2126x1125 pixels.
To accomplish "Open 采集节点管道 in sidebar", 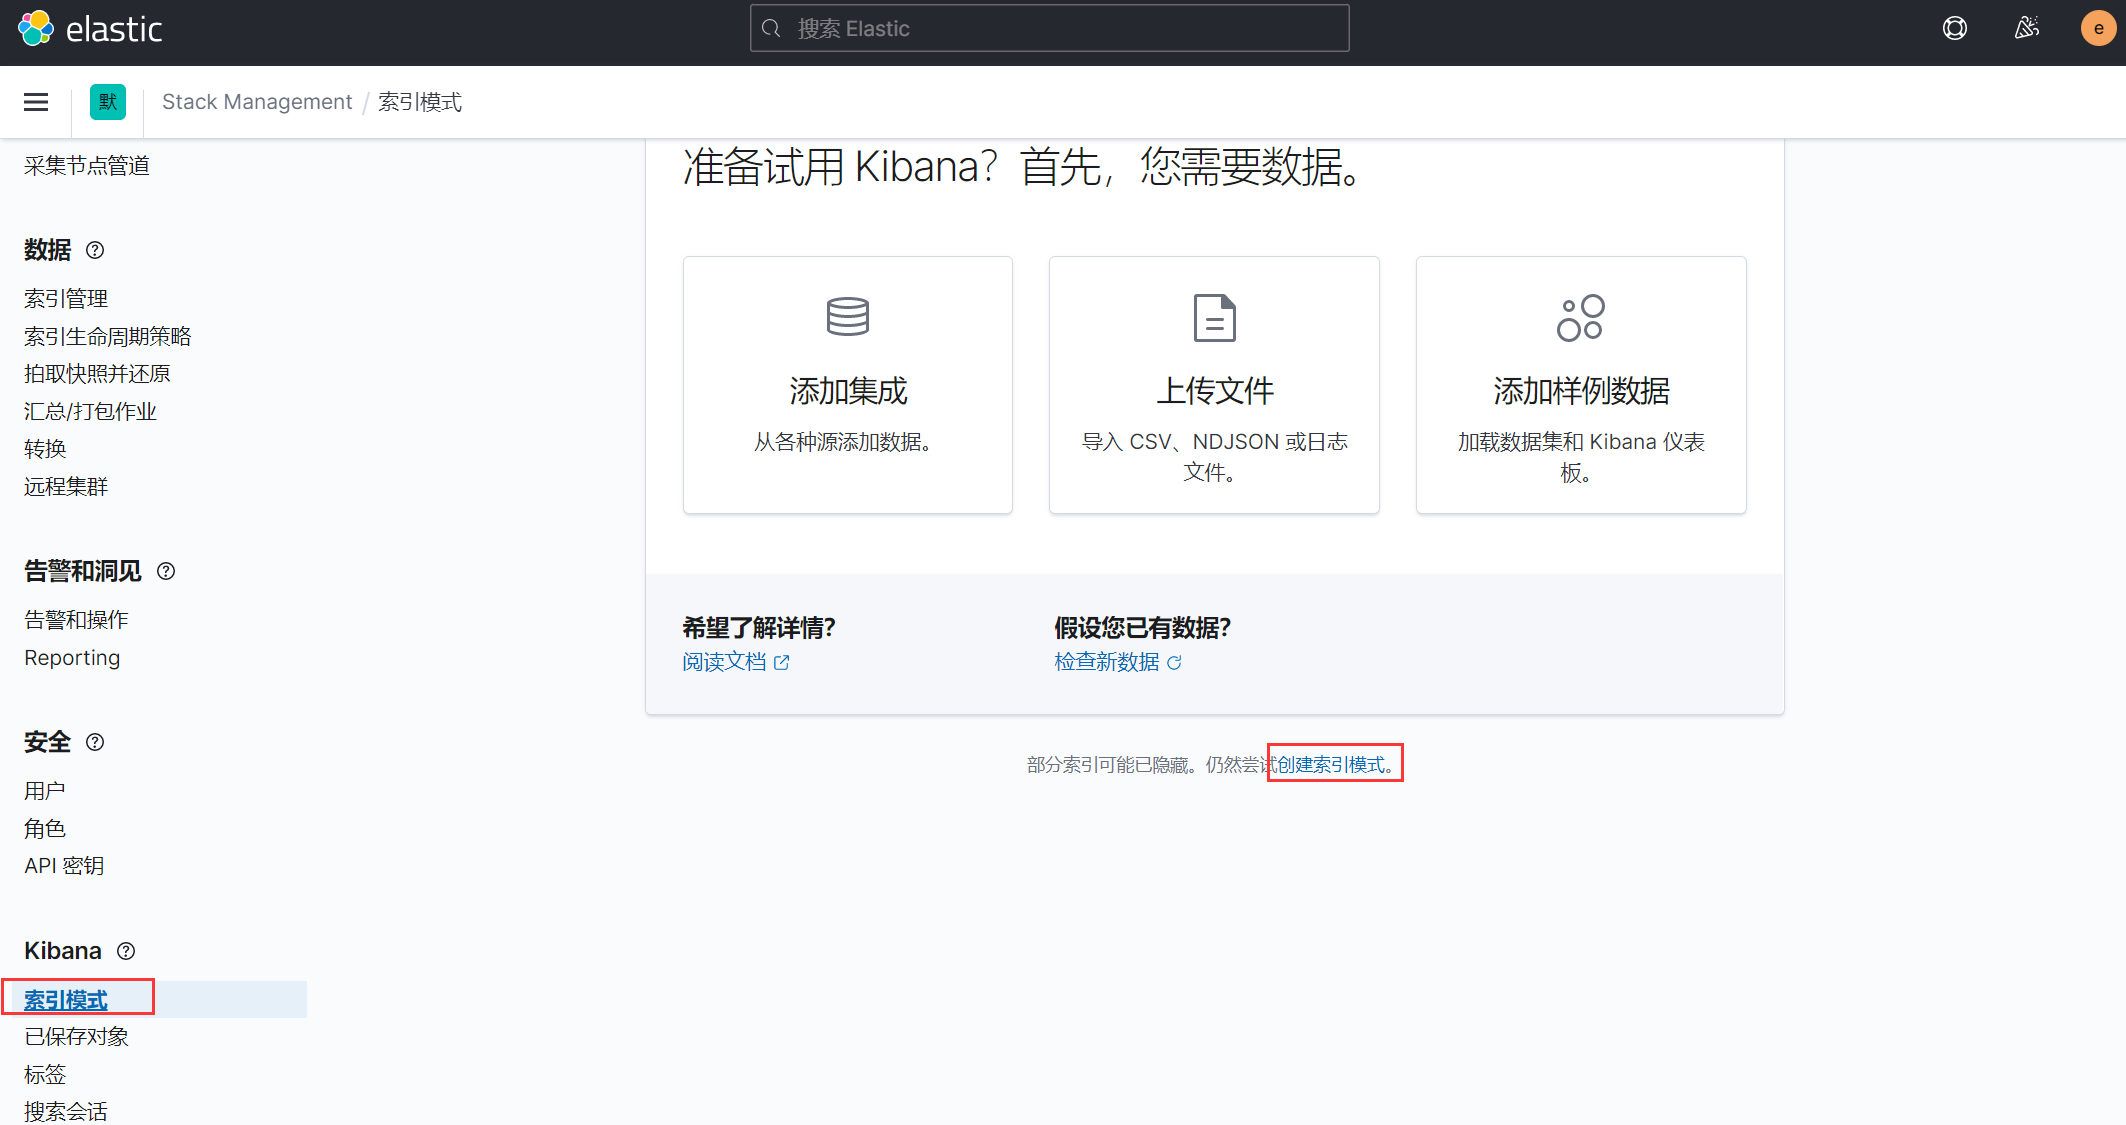I will pyautogui.click(x=87, y=165).
